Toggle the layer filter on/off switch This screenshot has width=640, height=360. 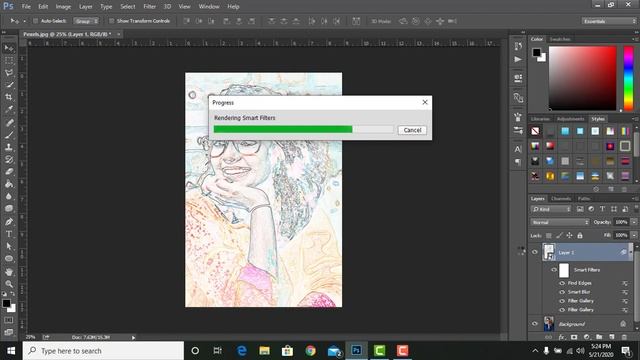click(x=636, y=209)
